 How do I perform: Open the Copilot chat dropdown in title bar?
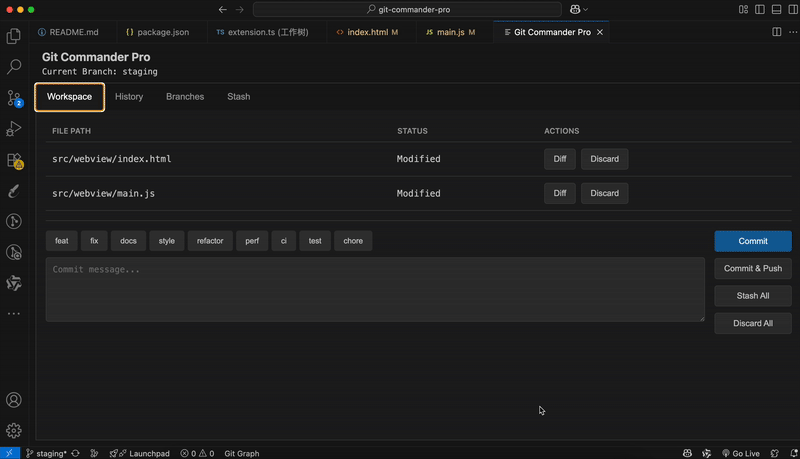[579, 9]
